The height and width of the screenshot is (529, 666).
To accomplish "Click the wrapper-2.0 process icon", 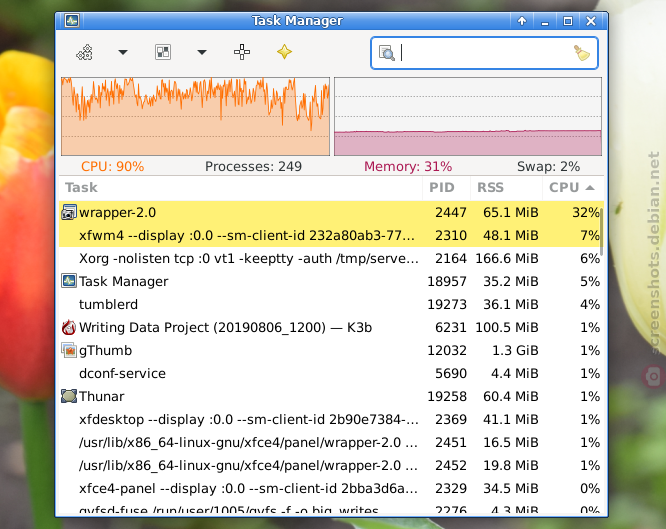I will click(x=69, y=212).
